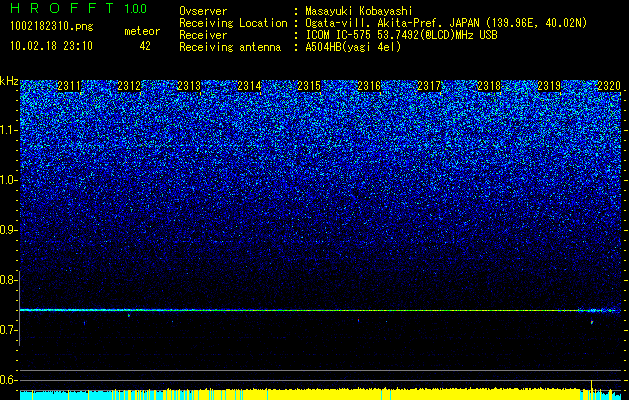Click the 1.0 kHz axis label
This screenshot has height=400, width=629.
pos(9,180)
